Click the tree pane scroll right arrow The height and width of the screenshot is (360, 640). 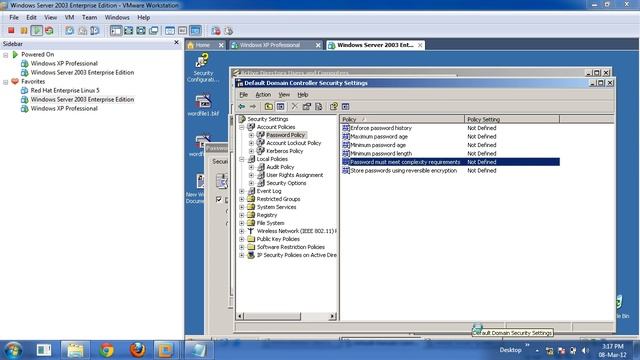pyautogui.click(x=332, y=316)
